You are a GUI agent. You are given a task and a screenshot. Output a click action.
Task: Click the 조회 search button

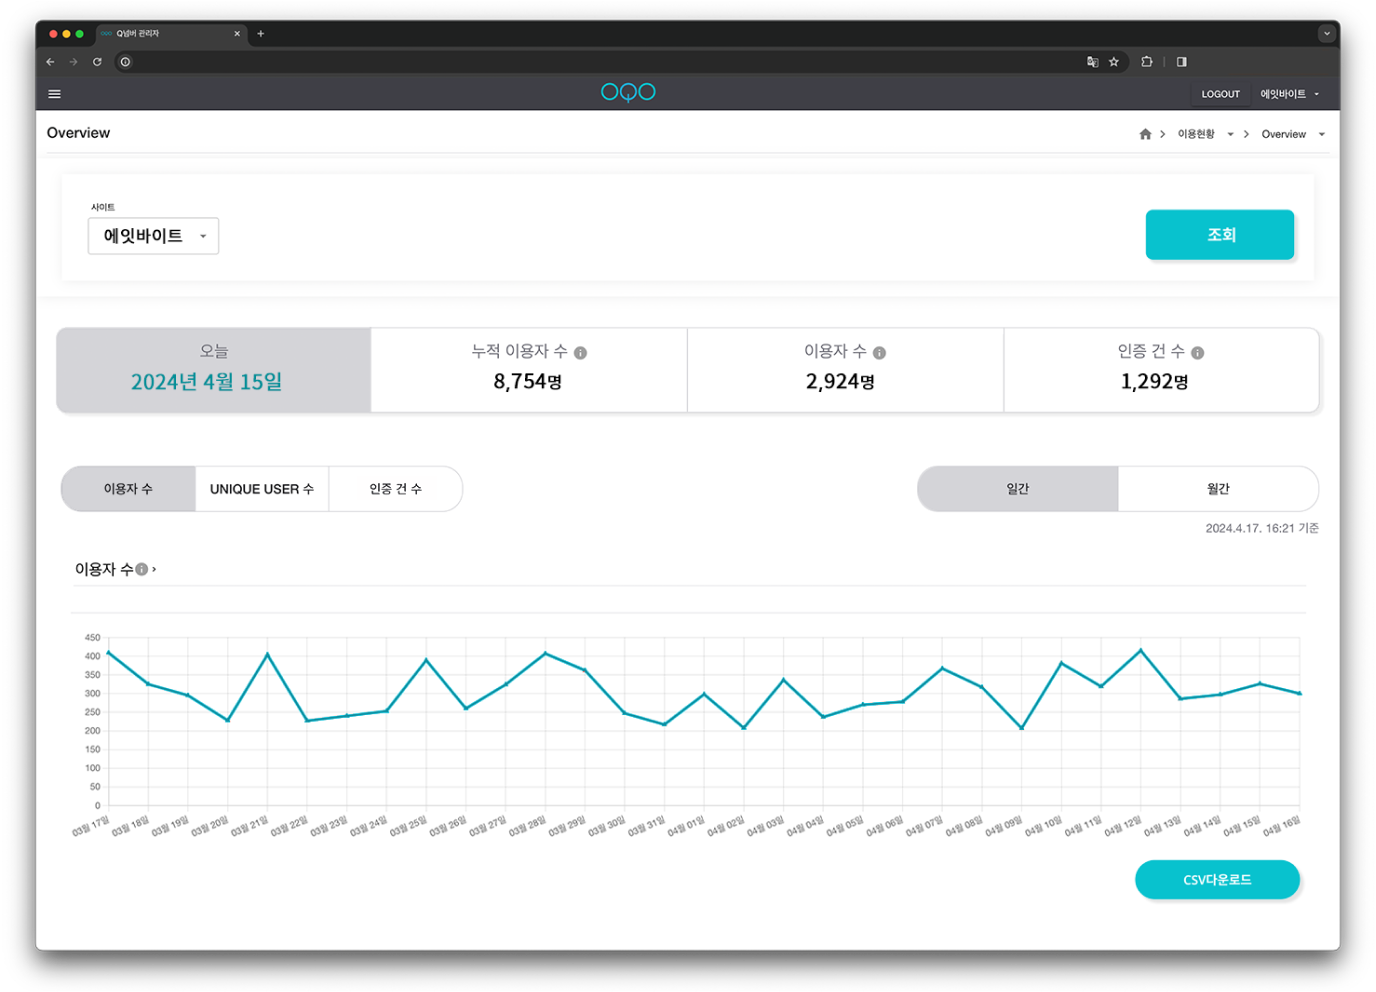pos(1219,235)
